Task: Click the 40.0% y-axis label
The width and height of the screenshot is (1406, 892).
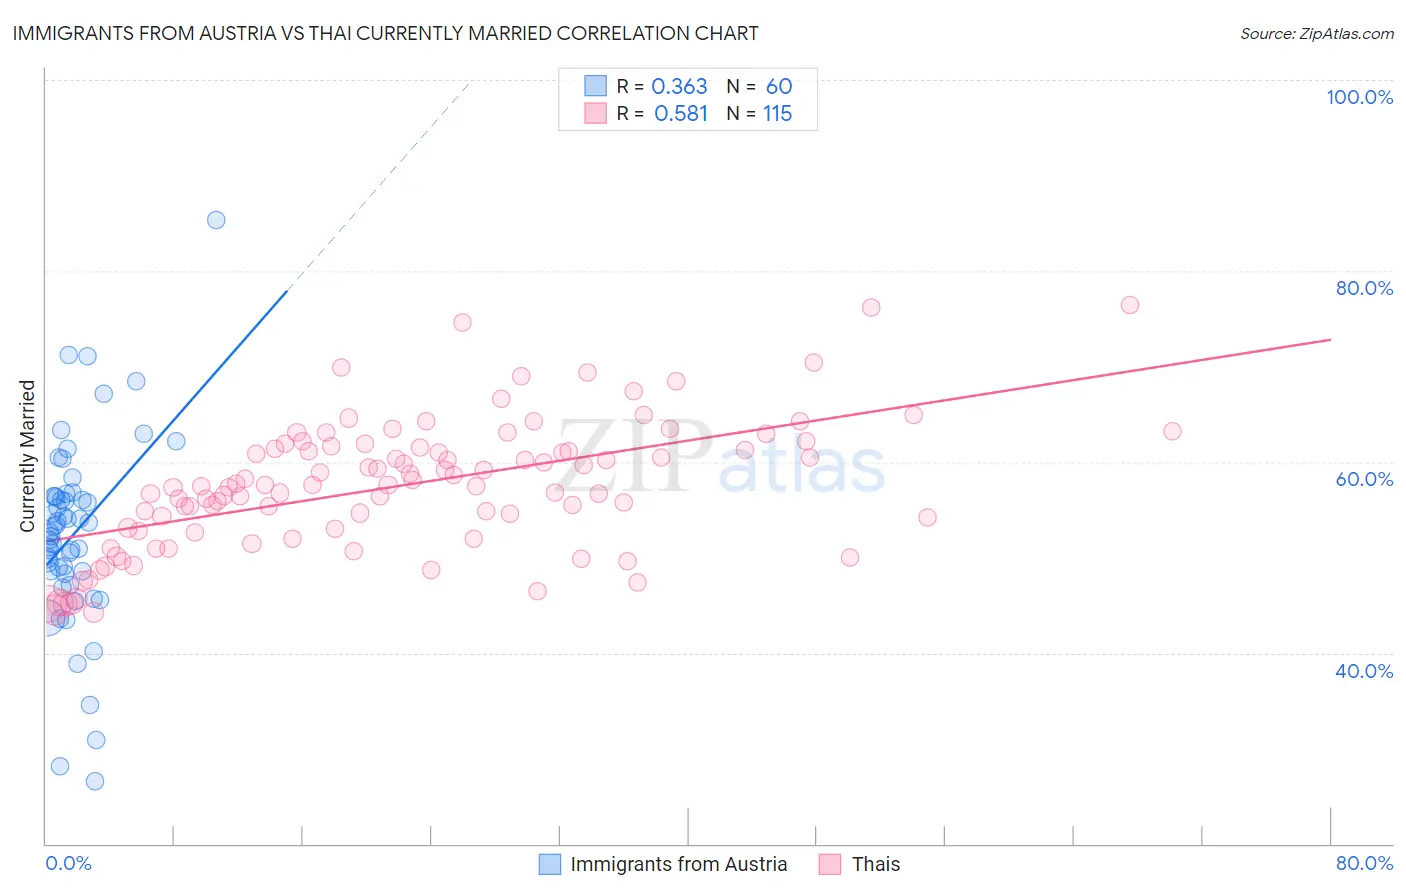Action: (x=1364, y=670)
